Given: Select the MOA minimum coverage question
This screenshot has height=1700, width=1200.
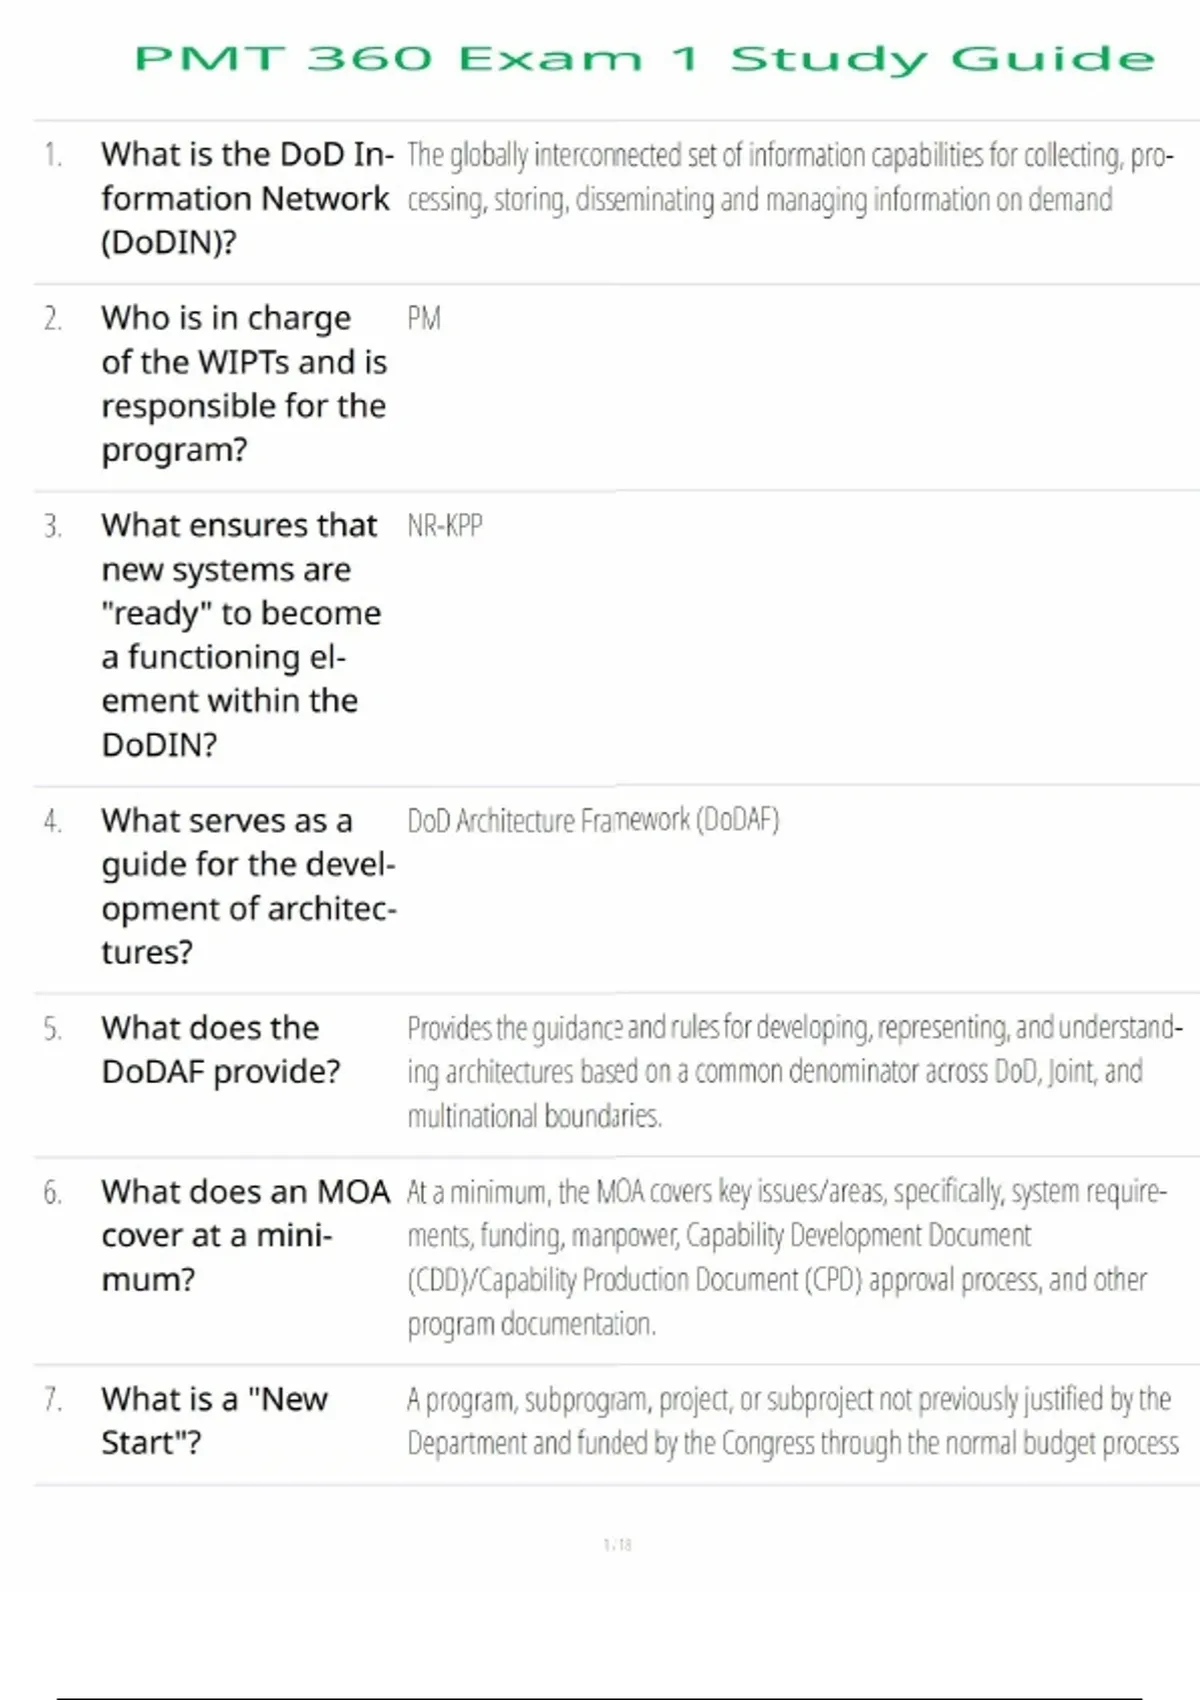Looking at the screenshot, I should 245,1235.
